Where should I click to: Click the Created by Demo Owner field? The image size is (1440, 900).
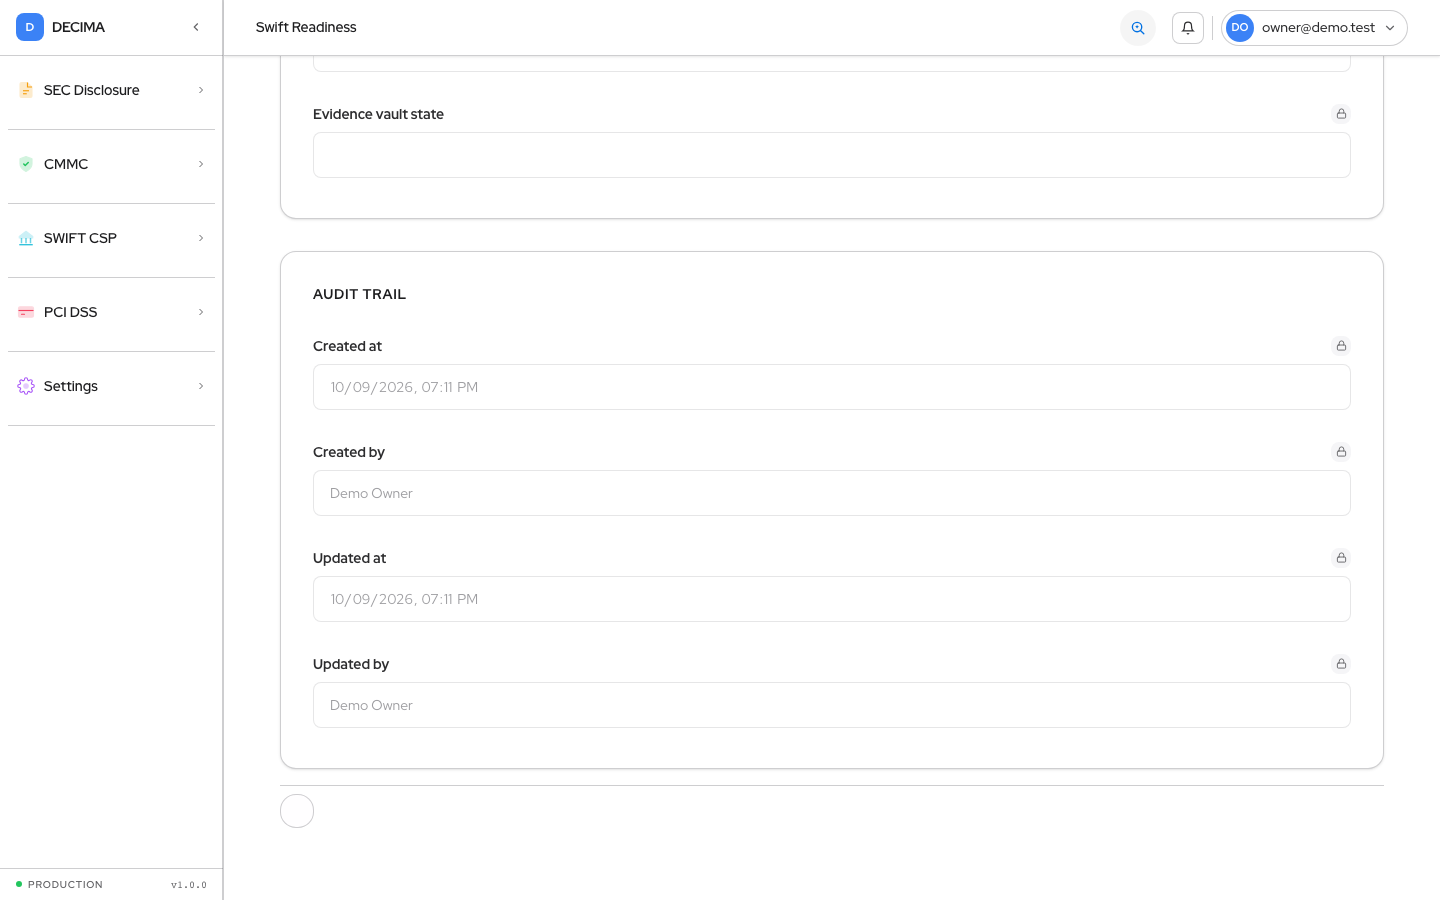[831, 493]
